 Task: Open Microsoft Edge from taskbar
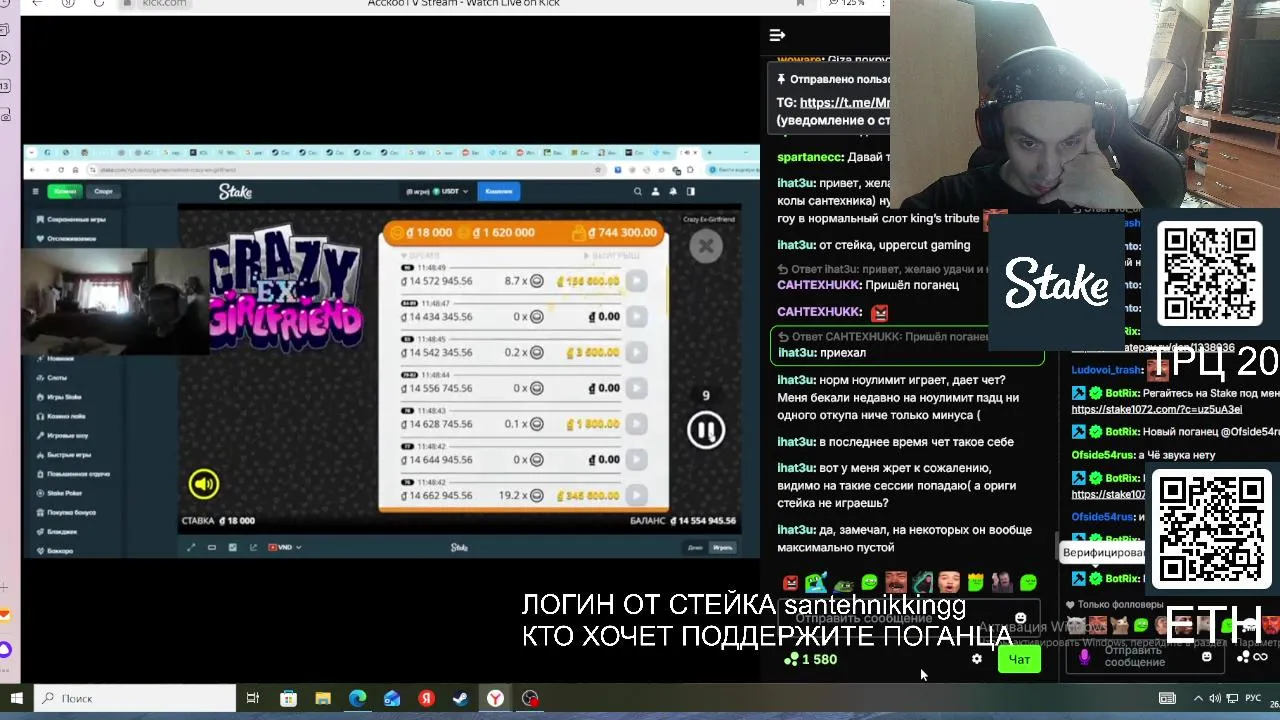[357, 698]
